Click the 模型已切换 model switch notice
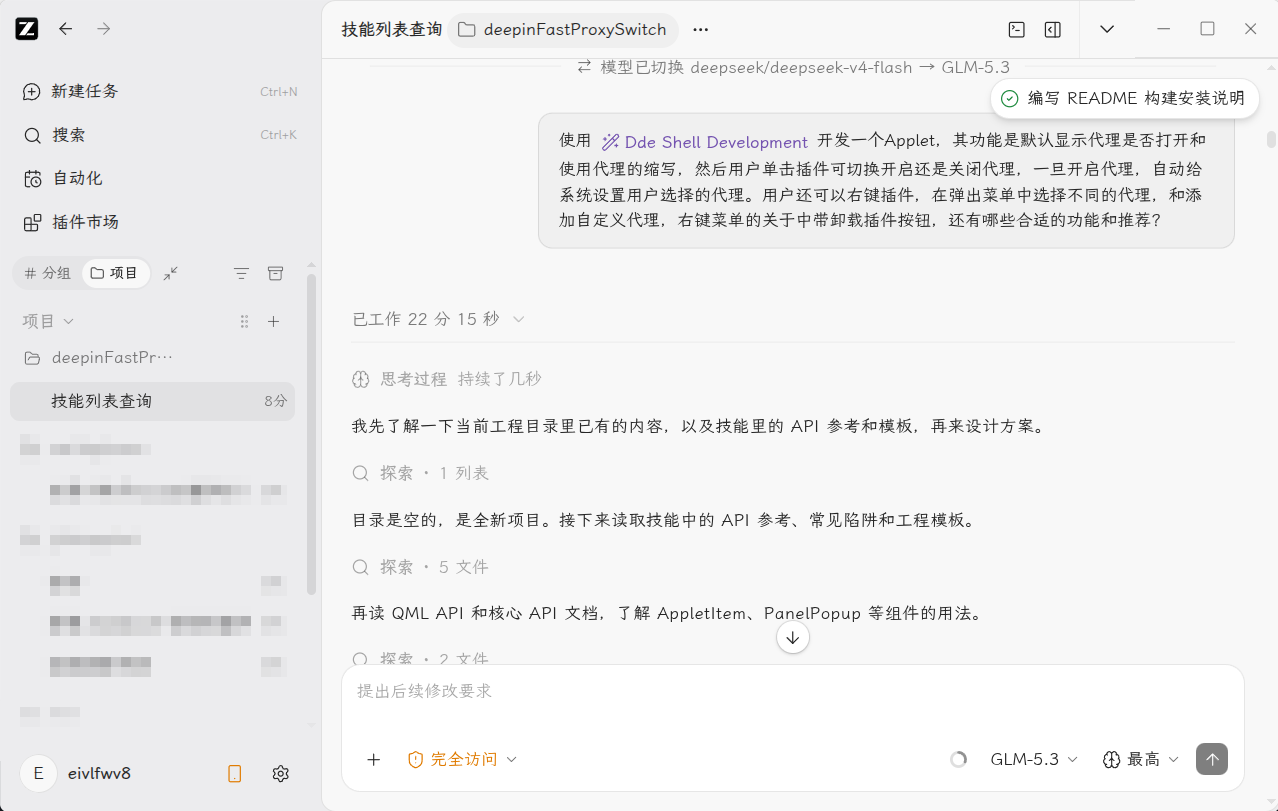This screenshot has height=811, width=1278. point(794,68)
